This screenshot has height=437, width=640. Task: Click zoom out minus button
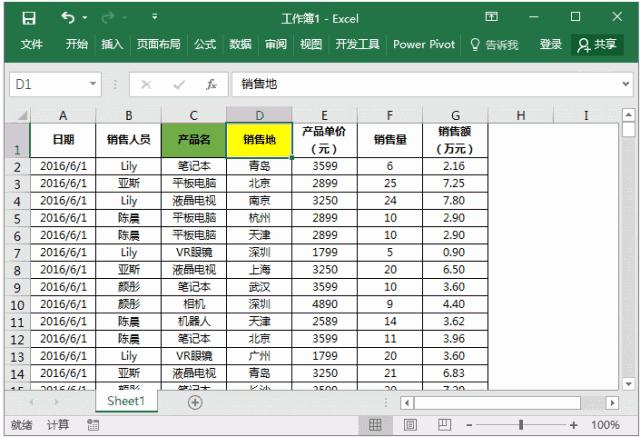pos(469,426)
